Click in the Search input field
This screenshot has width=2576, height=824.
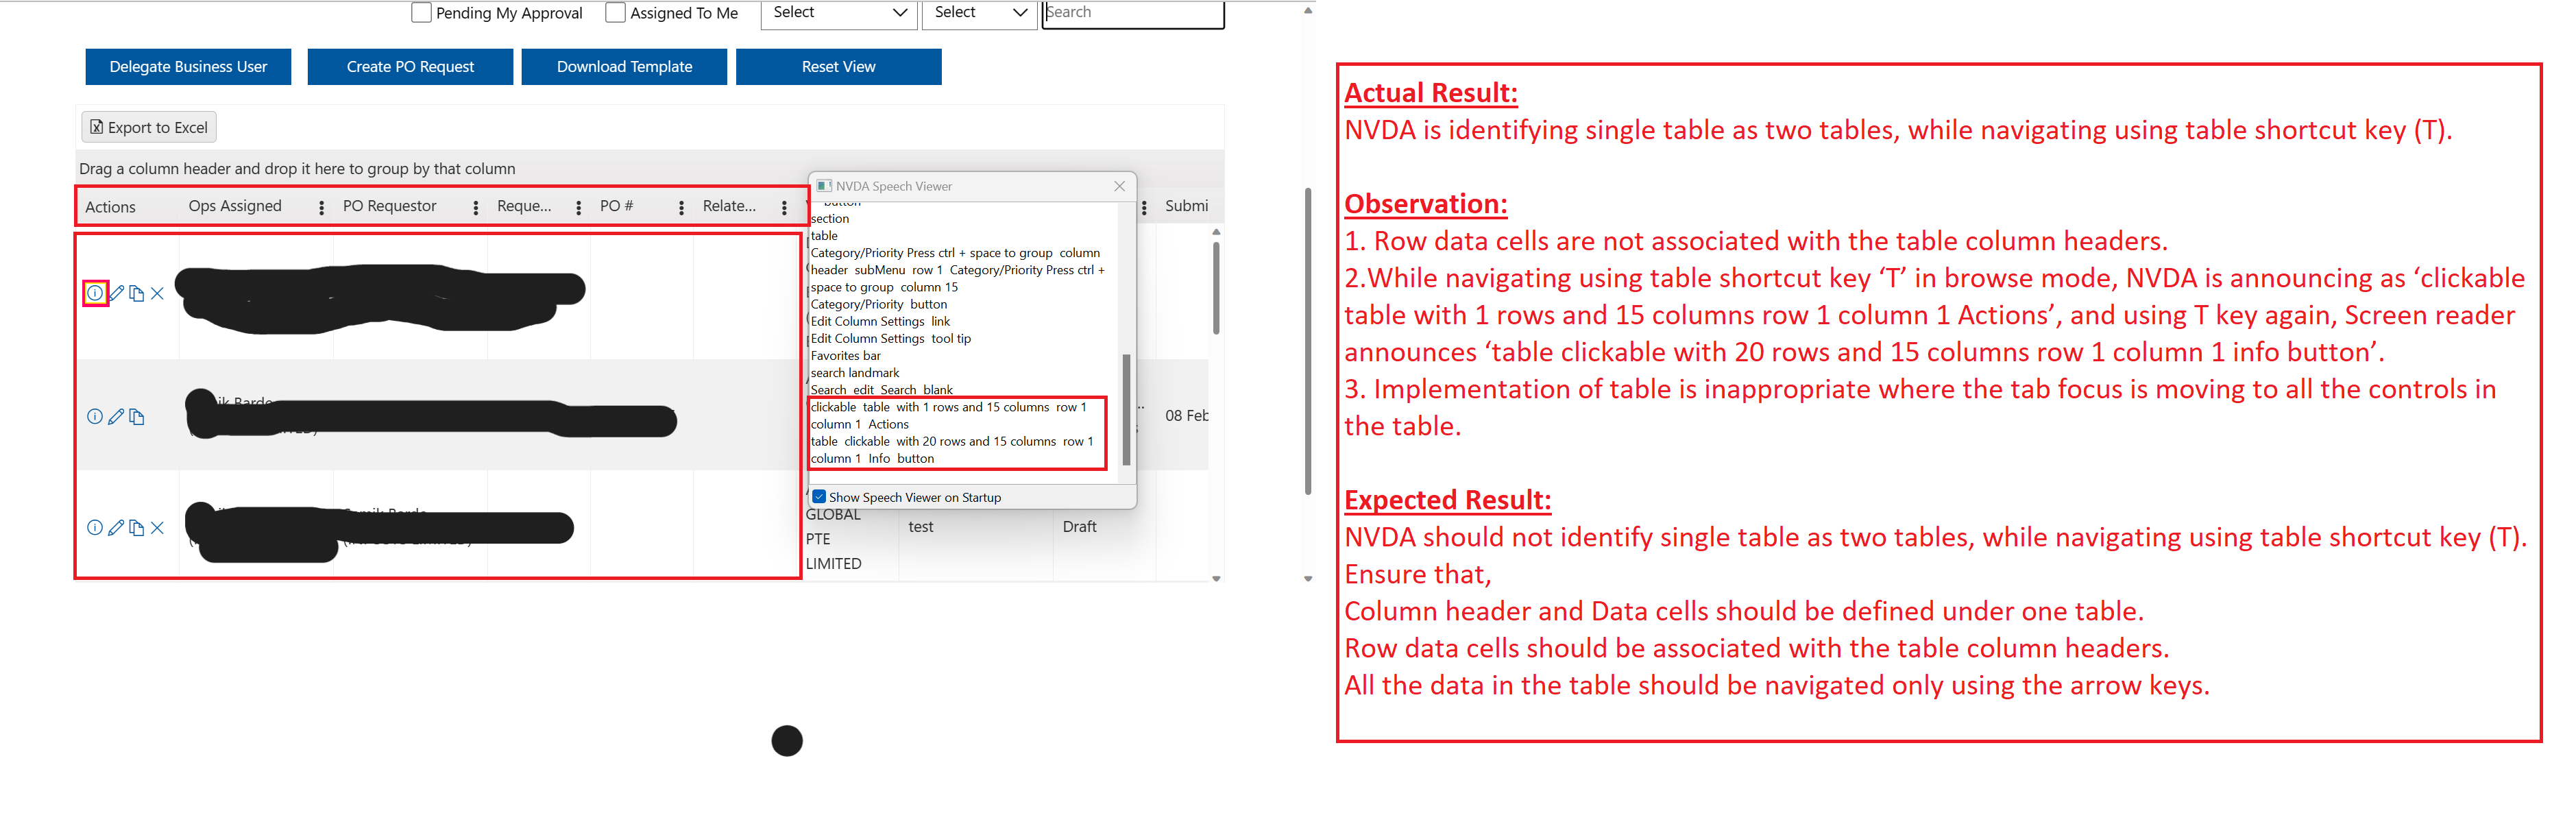(x=1132, y=13)
